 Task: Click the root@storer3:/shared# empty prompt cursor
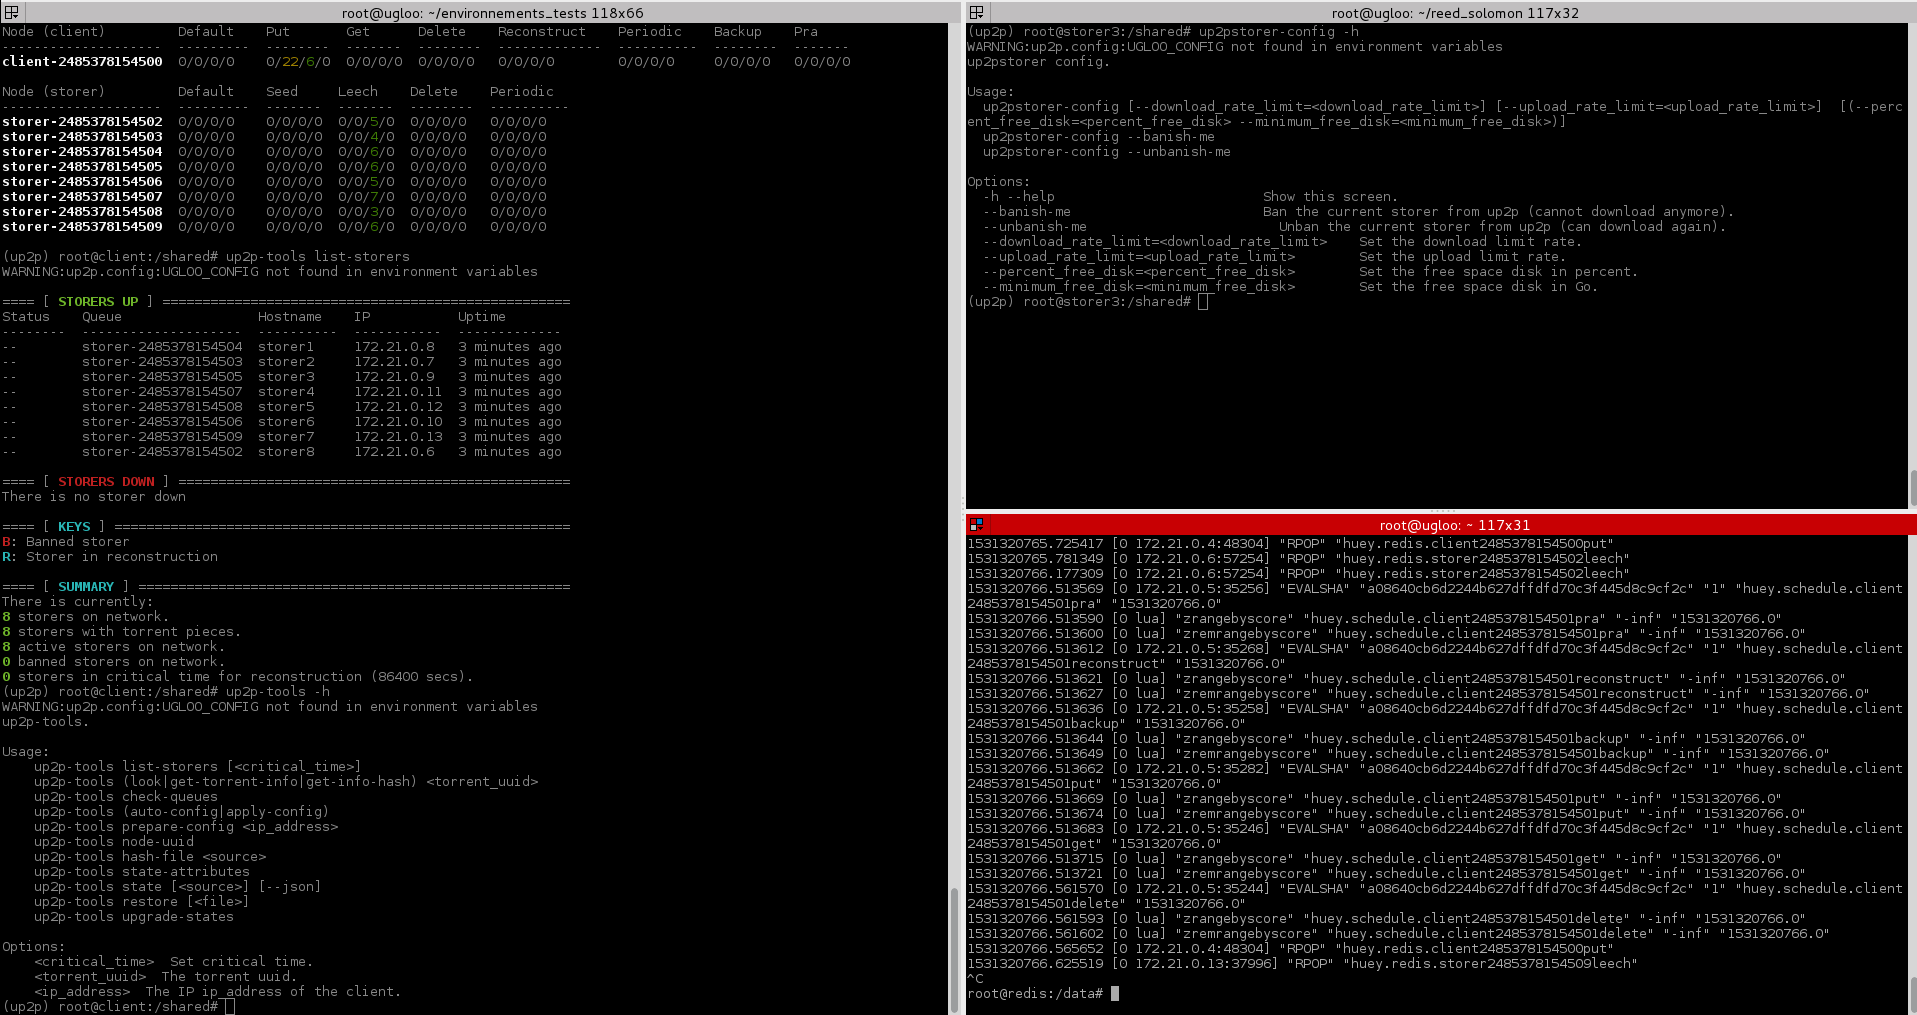pos(1203,302)
